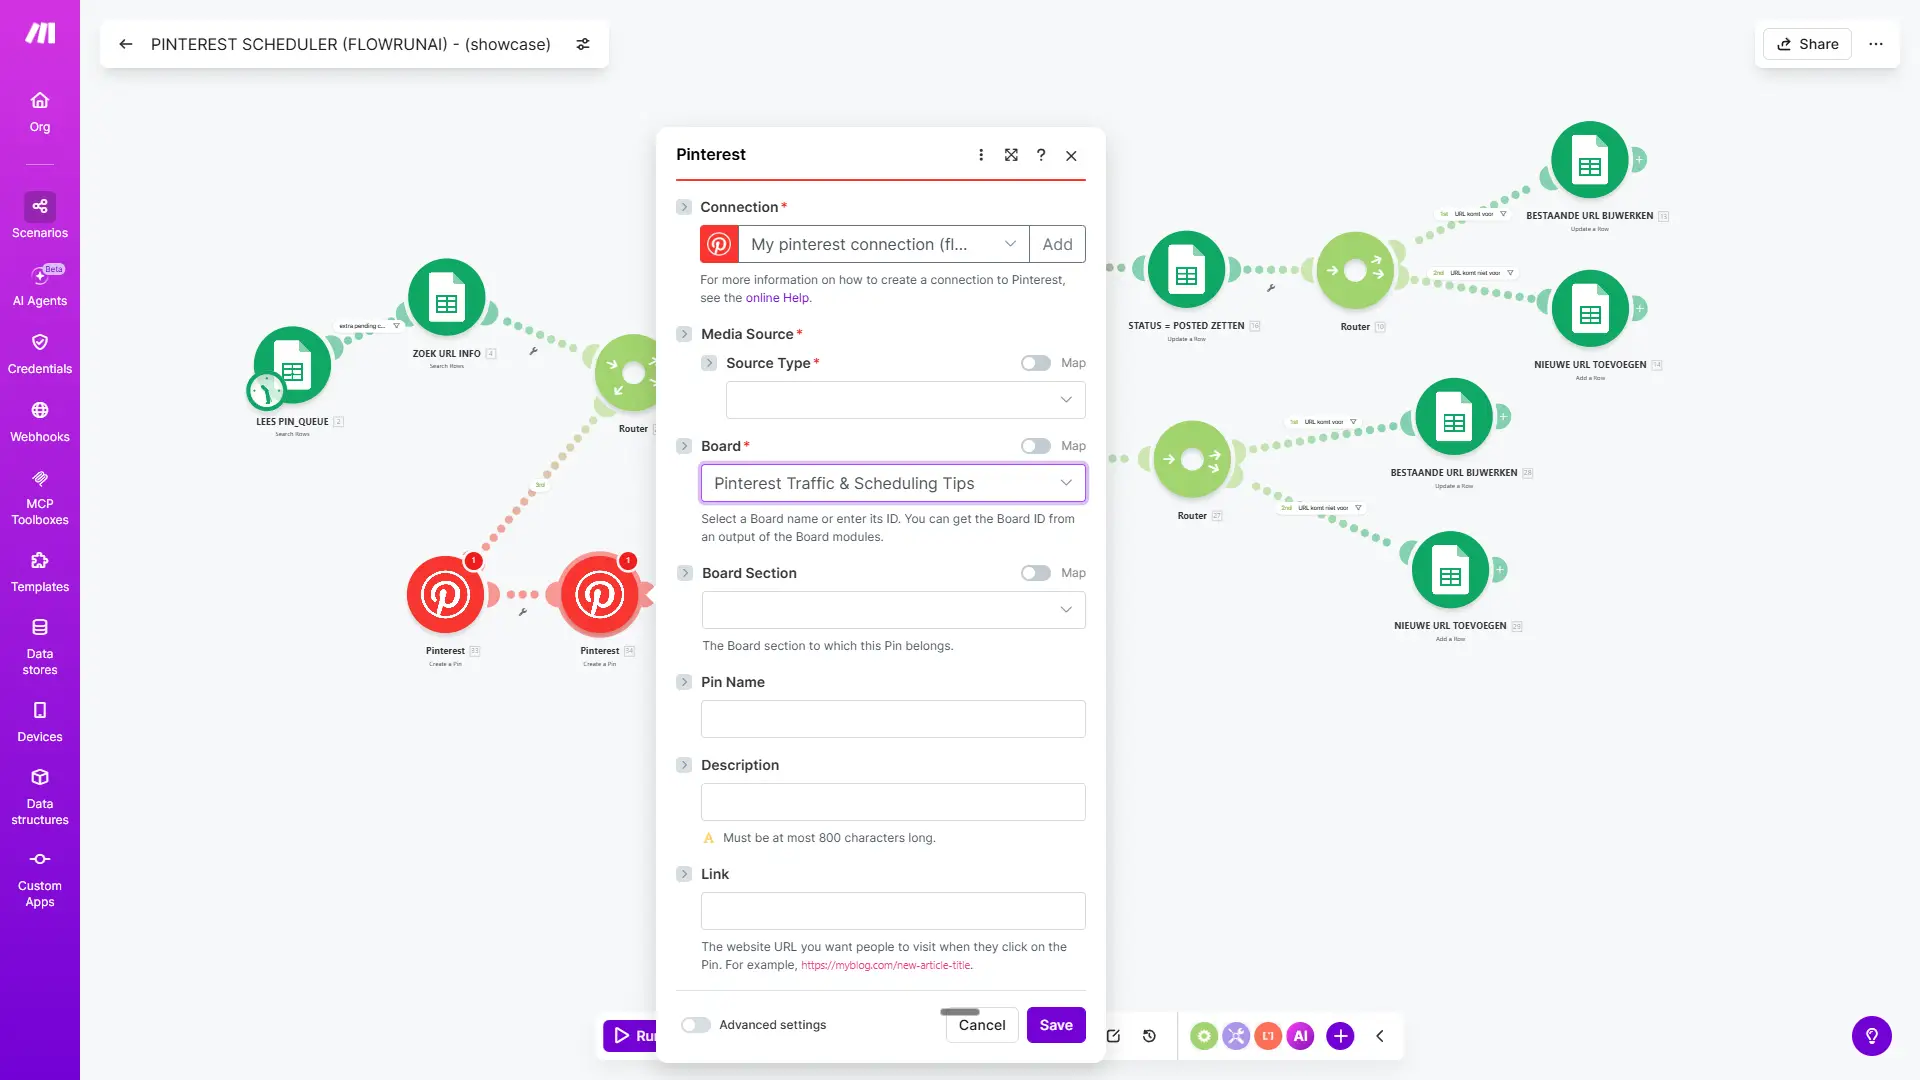Open the scenario history clock icon
Viewport: 1920px width, 1080px height.
1150,1036
